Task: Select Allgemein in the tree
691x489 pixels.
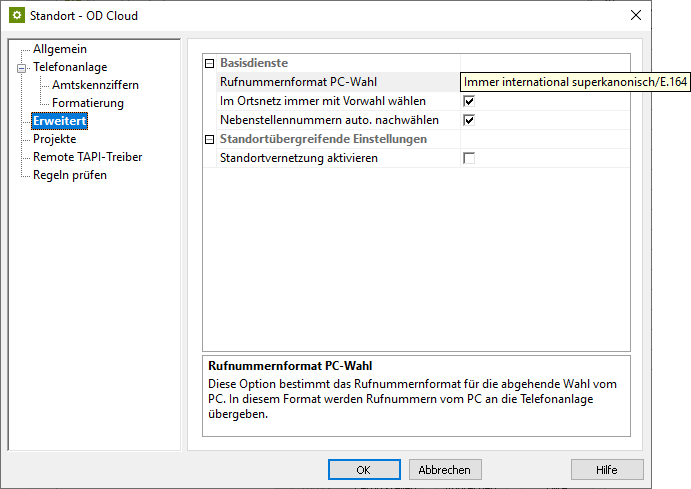Action: [60, 49]
